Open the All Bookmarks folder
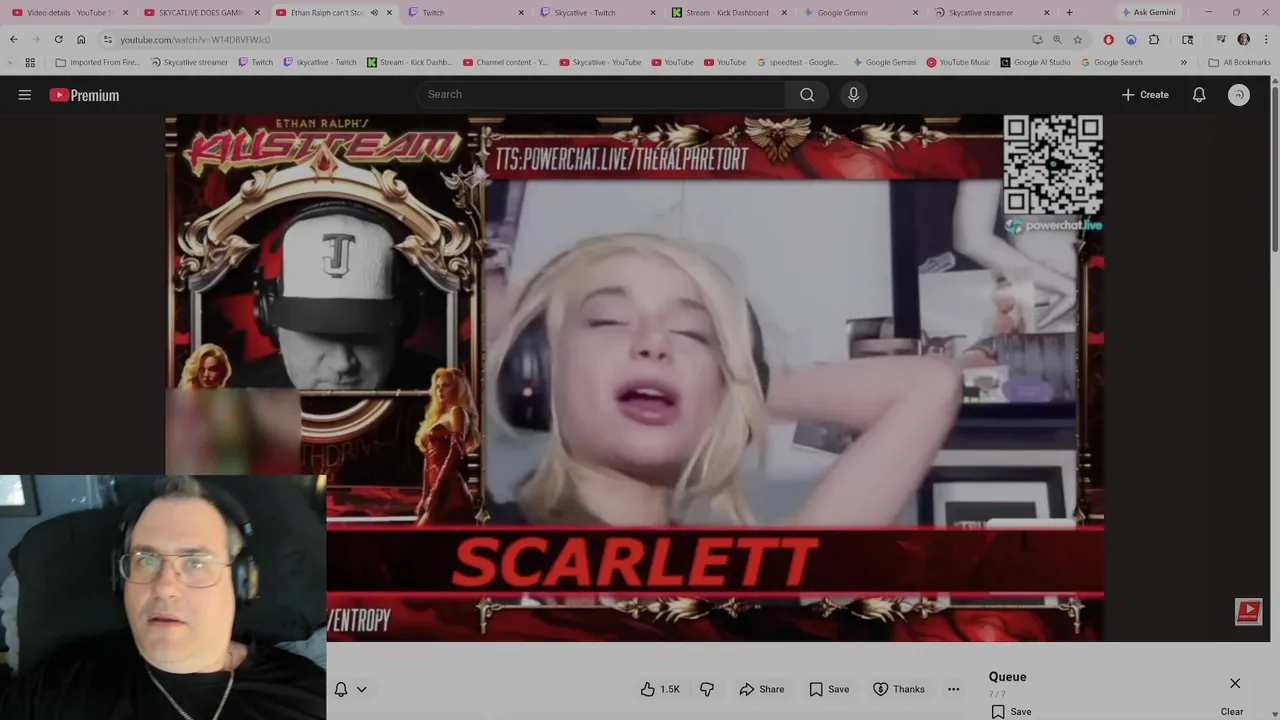 click(1240, 62)
